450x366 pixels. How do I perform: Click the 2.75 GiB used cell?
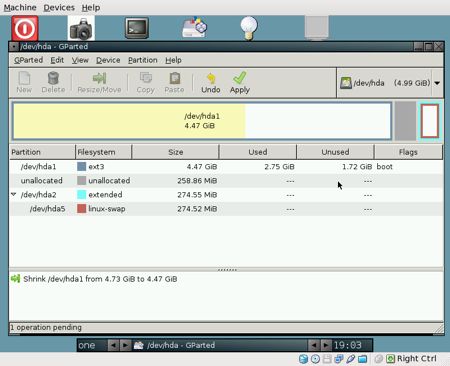[x=279, y=166]
